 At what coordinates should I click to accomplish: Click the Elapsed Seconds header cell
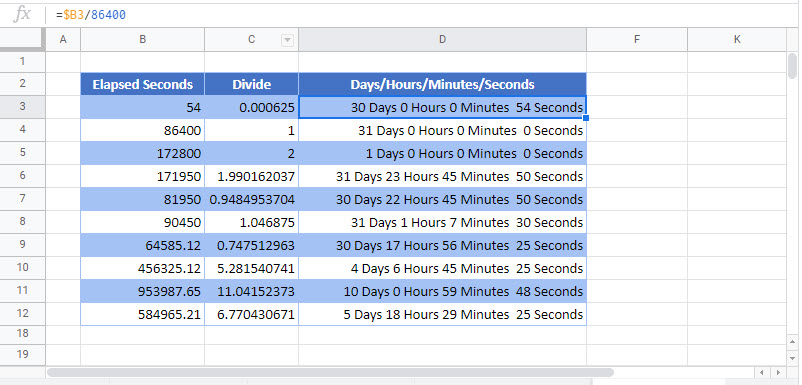(x=143, y=84)
